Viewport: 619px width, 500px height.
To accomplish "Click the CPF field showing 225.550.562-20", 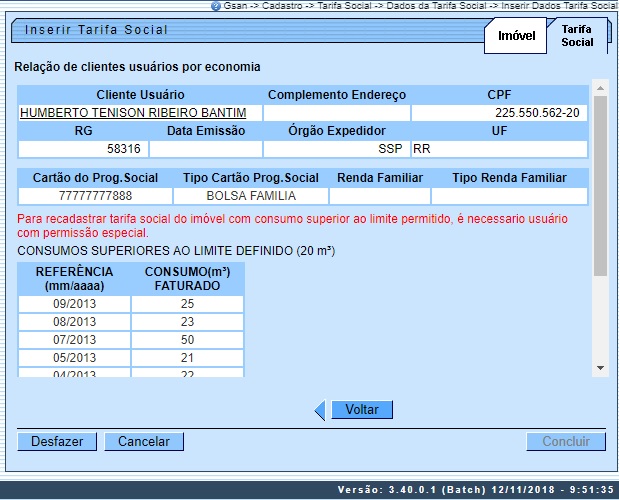I will coord(499,113).
